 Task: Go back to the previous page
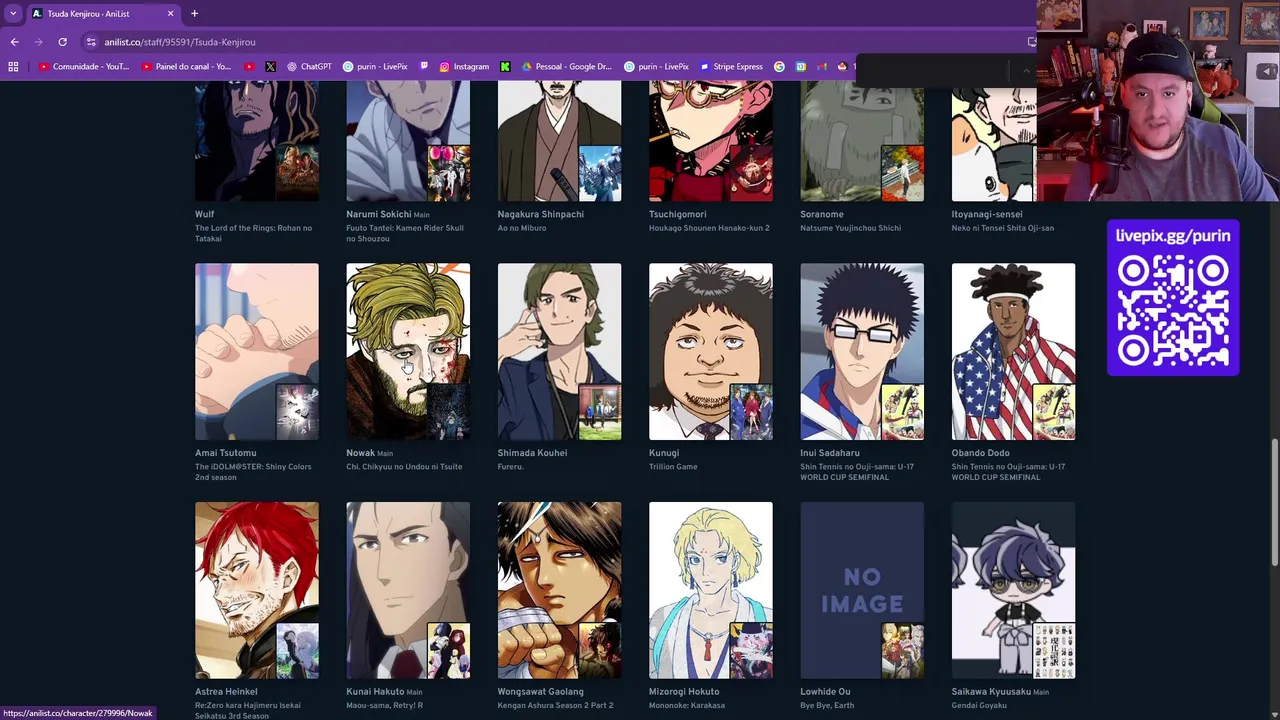click(14, 42)
